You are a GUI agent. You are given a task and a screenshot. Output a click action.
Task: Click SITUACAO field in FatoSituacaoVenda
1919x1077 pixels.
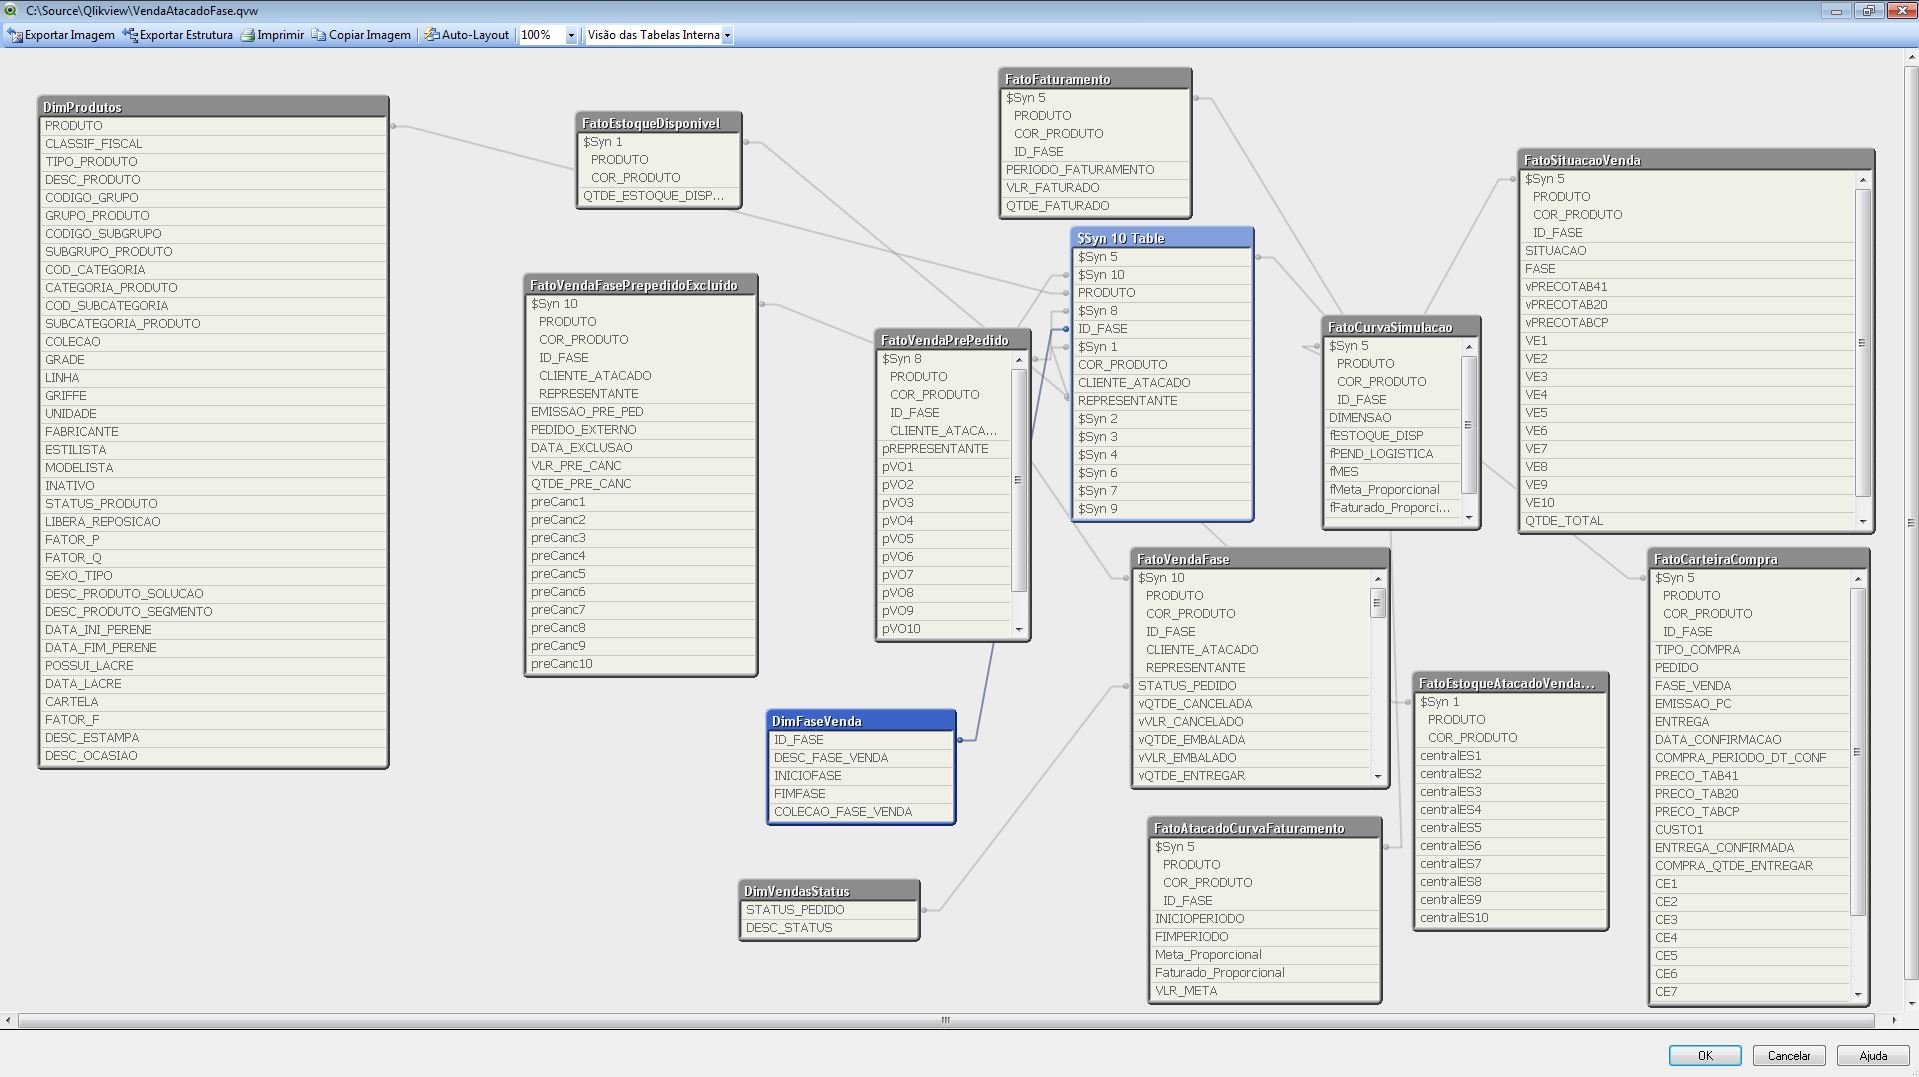(x=1687, y=251)
